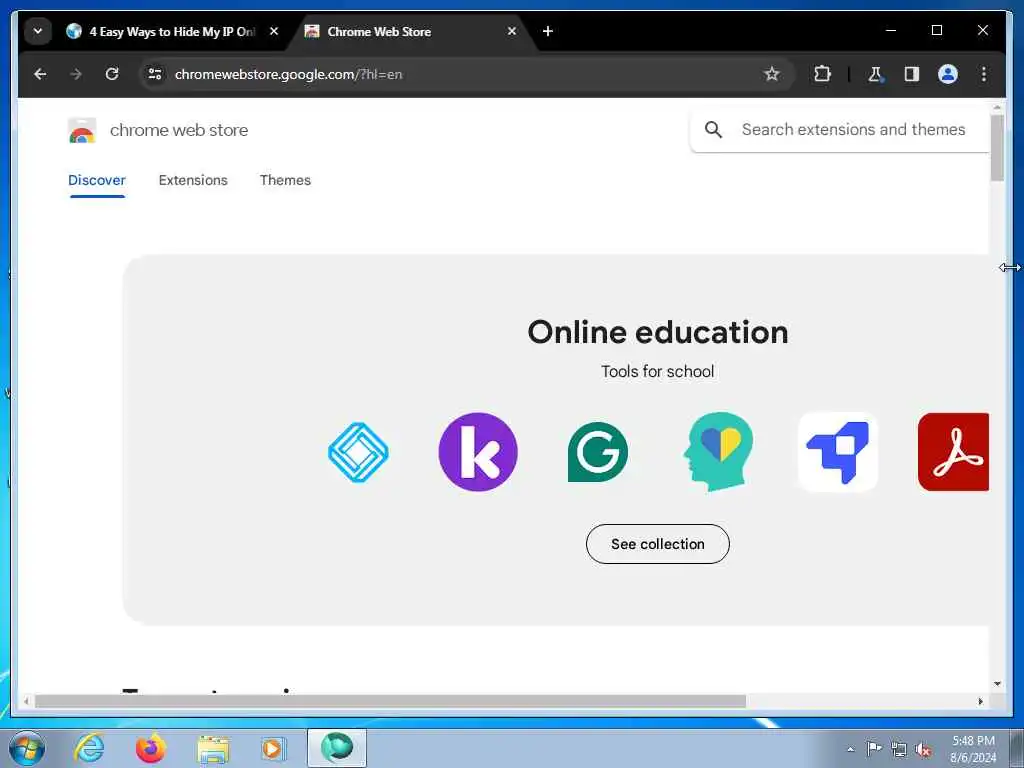Click the Online education heading
This screenshot has width=1024, height=768.
tap(658, 332)
